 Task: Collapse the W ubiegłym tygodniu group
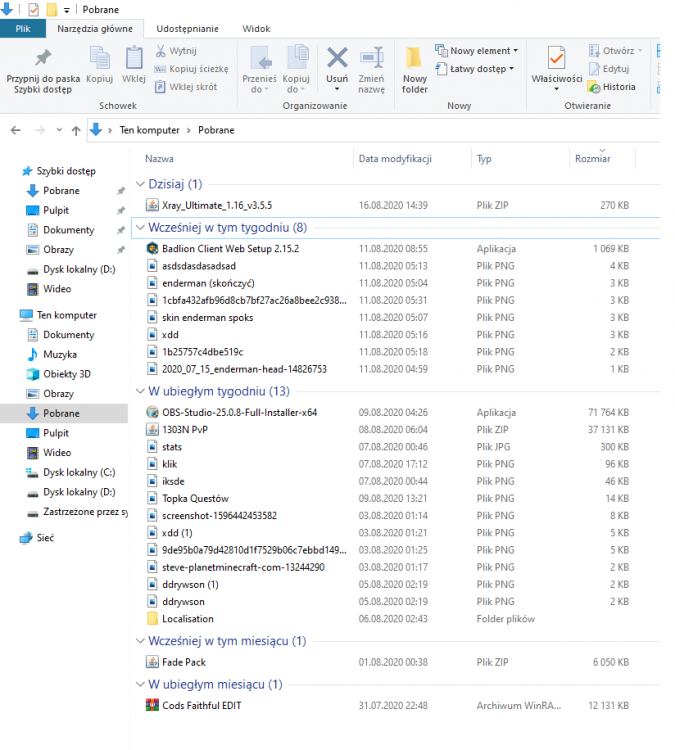[x=140, y=391]
